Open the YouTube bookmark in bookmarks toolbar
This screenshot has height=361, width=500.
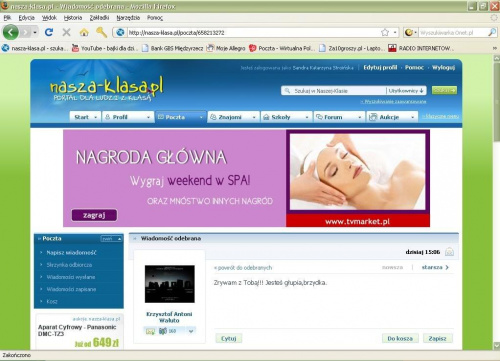tap(105, 48)
